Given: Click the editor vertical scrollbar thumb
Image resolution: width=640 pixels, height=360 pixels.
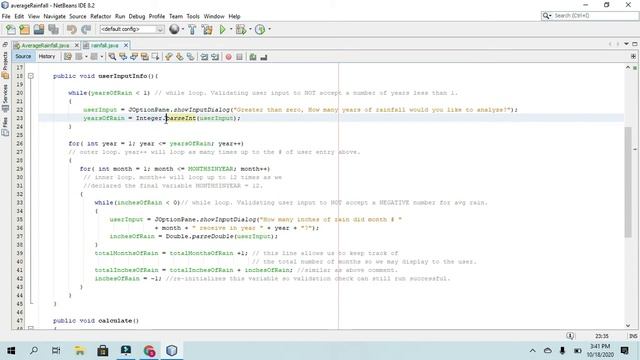Looking at the screenshot, I should (628, 182).
